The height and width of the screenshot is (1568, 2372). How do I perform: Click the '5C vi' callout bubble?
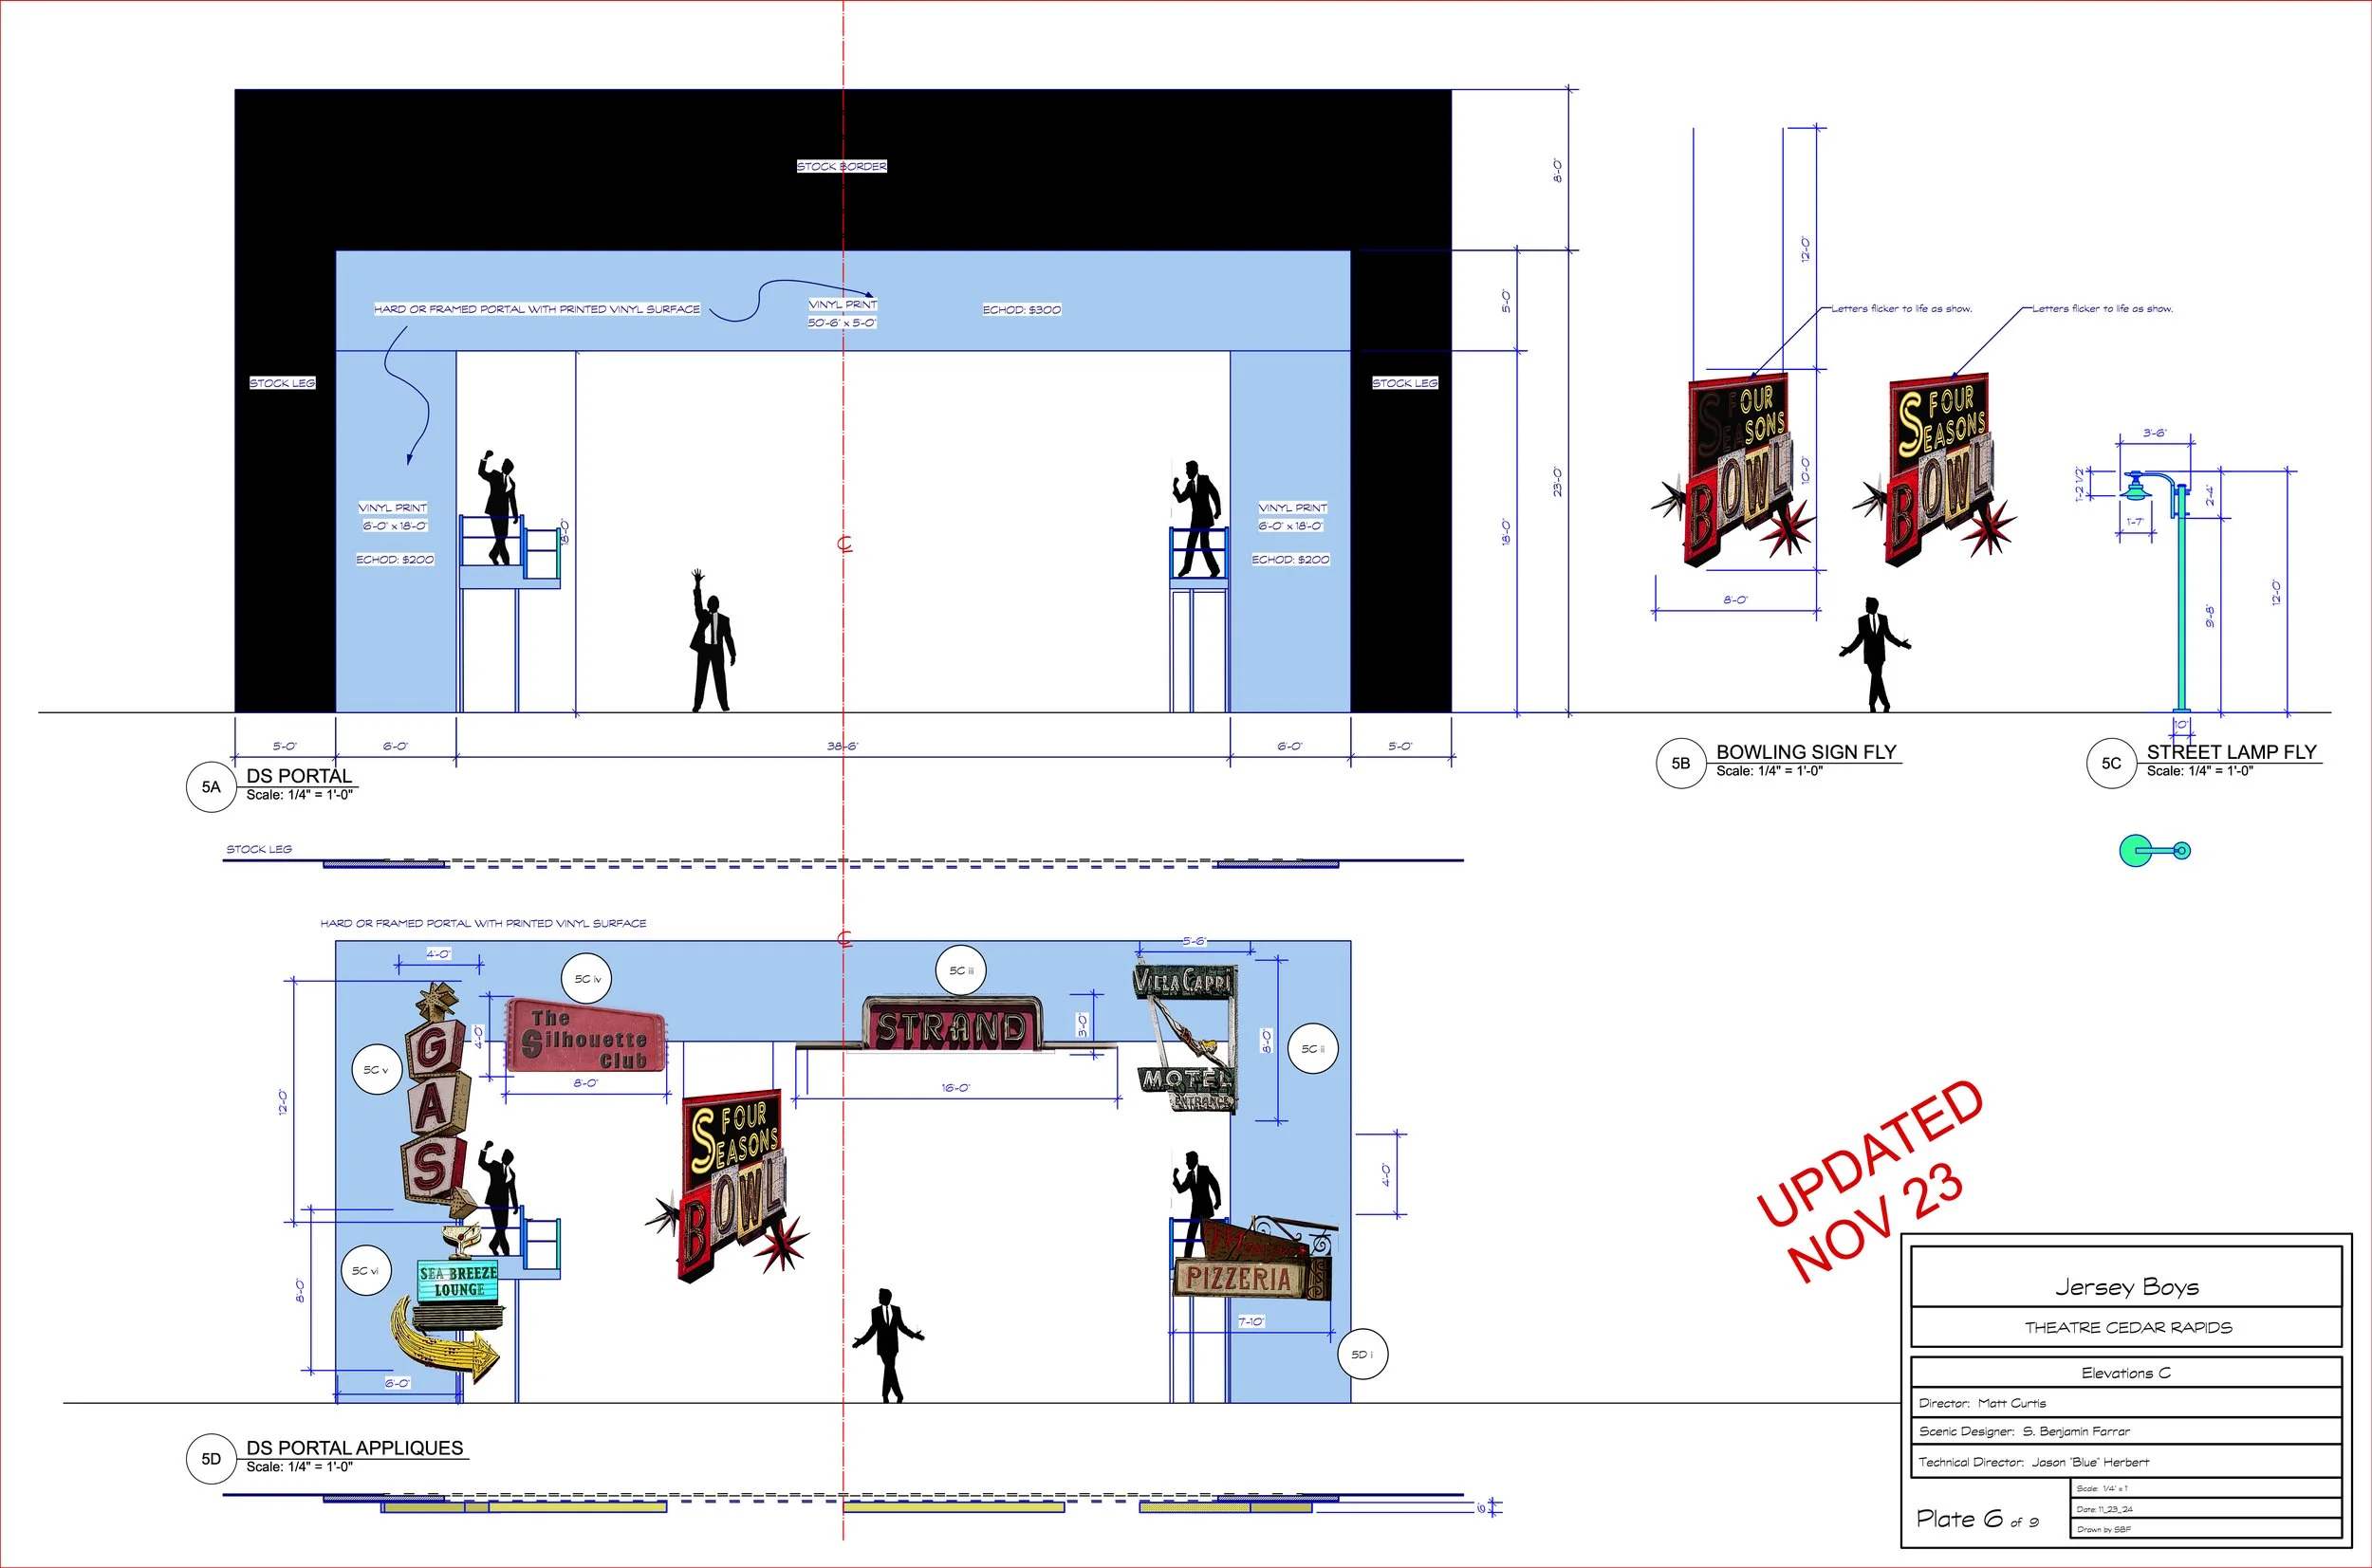coord(365,1271)
